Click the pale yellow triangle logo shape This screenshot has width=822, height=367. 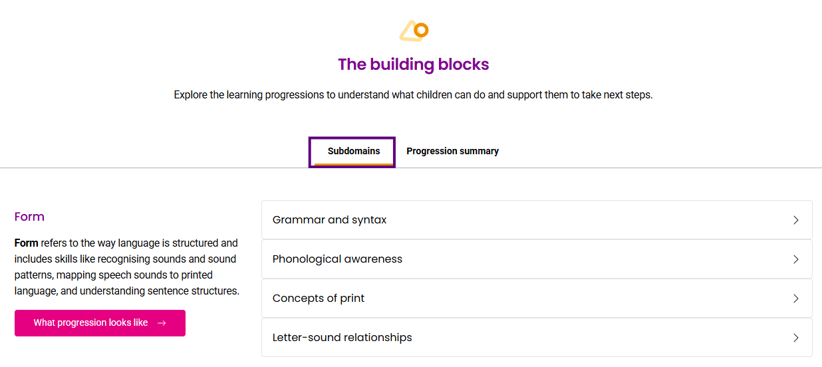pyautogui.click(x=408, y=32)
